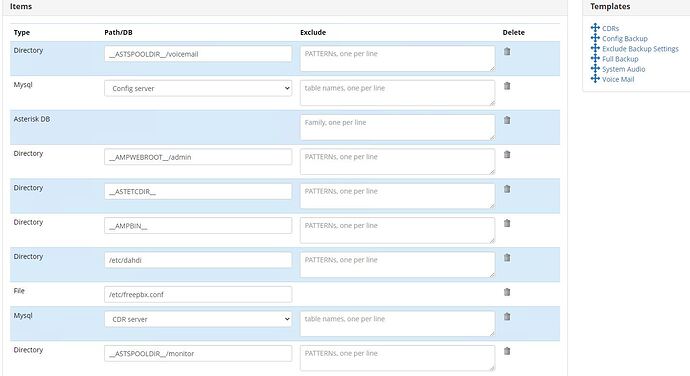Click the Asterisk DB type label

32,119
